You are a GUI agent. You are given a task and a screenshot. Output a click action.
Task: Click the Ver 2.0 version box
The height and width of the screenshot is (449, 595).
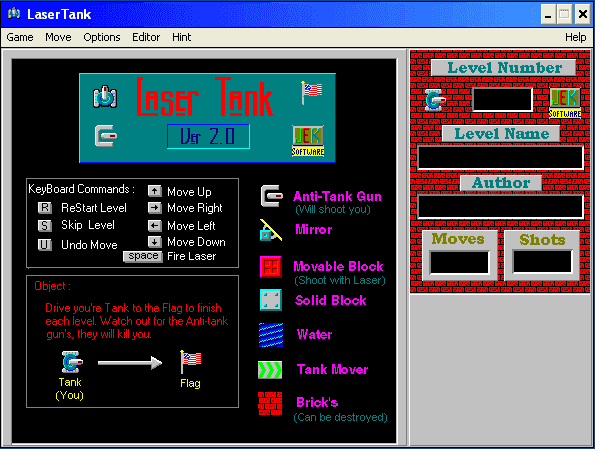pos(208,136)
